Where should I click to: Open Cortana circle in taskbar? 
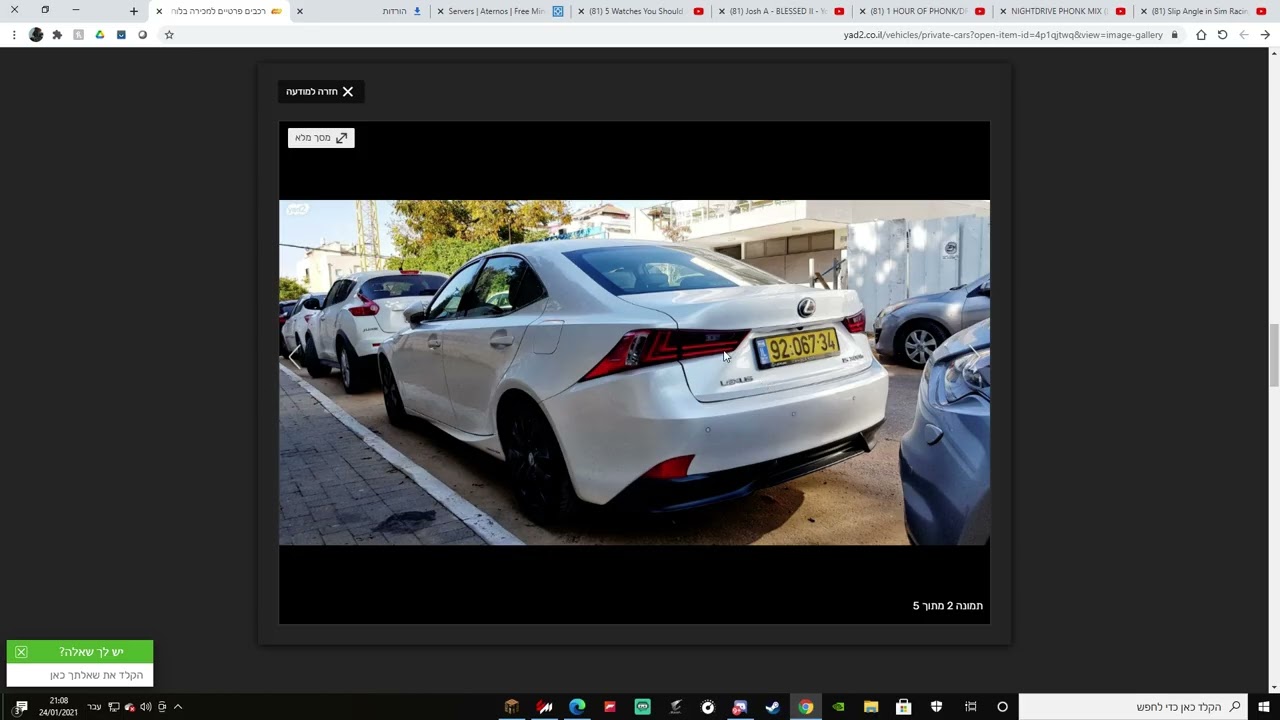pos(1002,707)
